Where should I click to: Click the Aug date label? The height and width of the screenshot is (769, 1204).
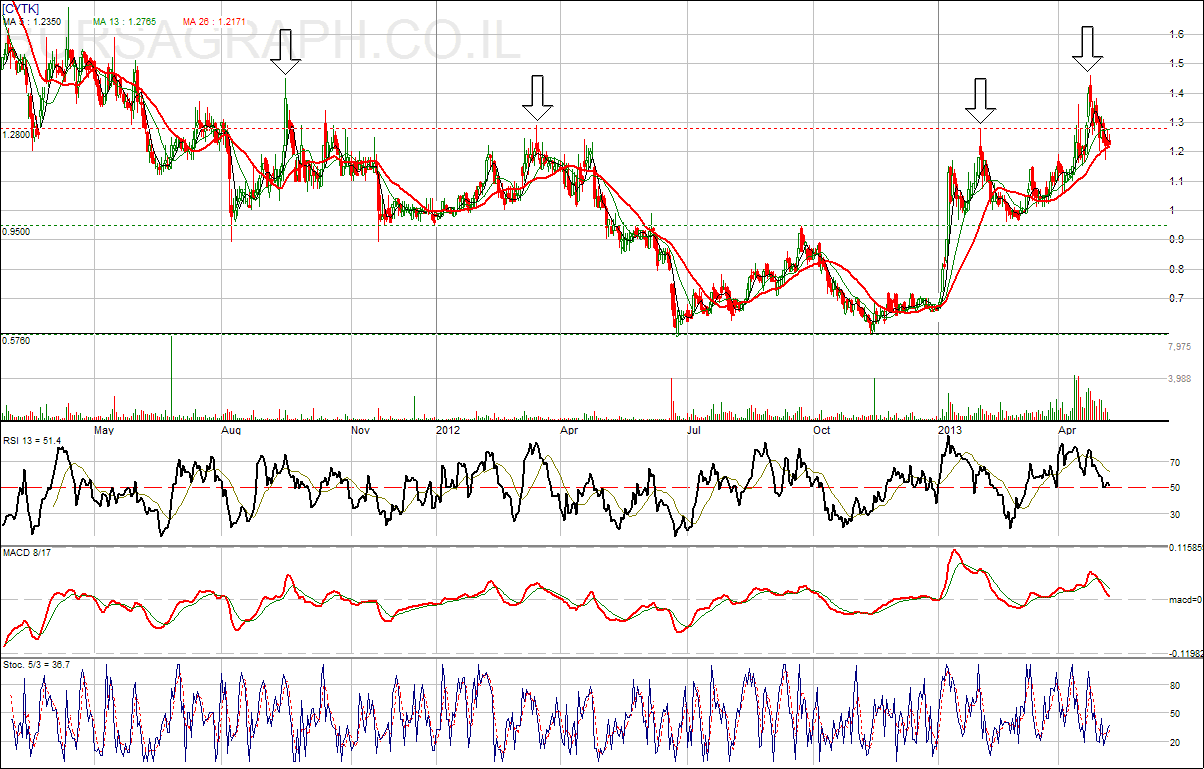[x=231, y=431]
